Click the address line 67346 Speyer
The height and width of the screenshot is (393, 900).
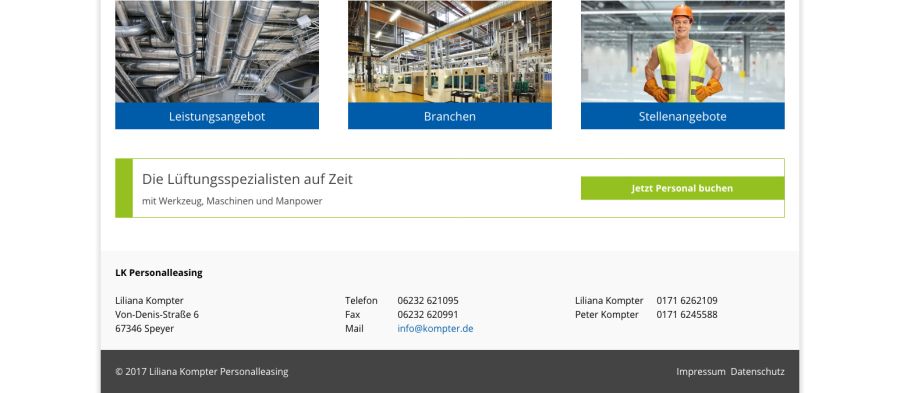145,329
